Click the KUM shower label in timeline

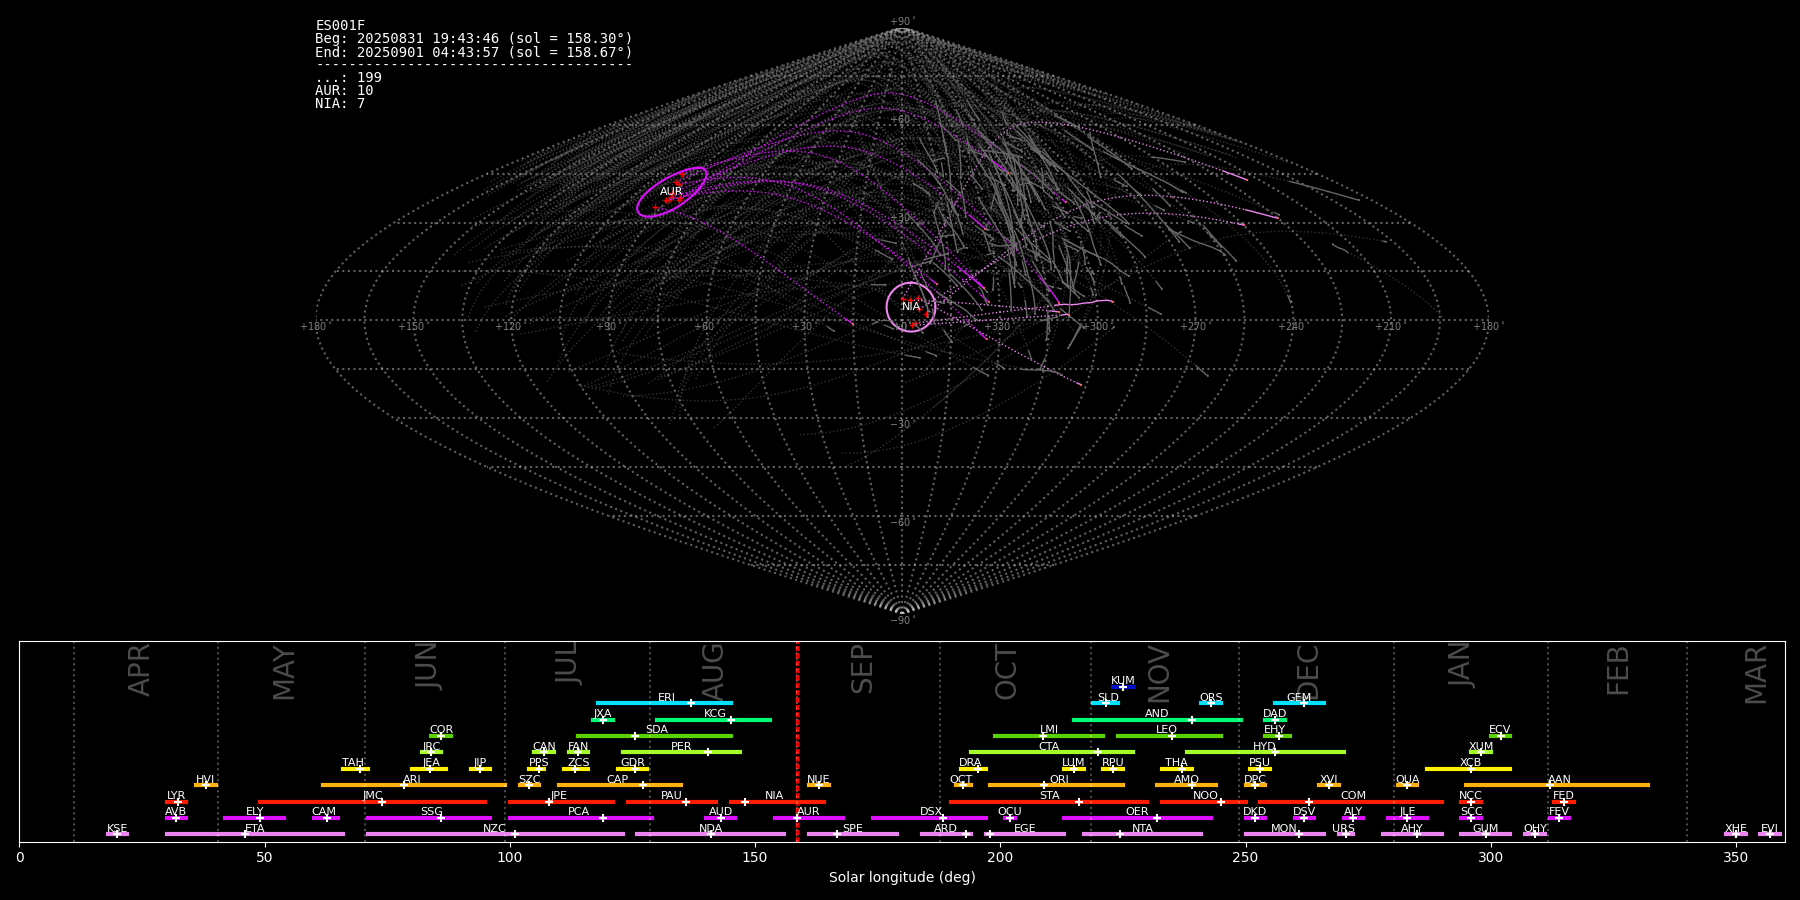point(1123,681)
